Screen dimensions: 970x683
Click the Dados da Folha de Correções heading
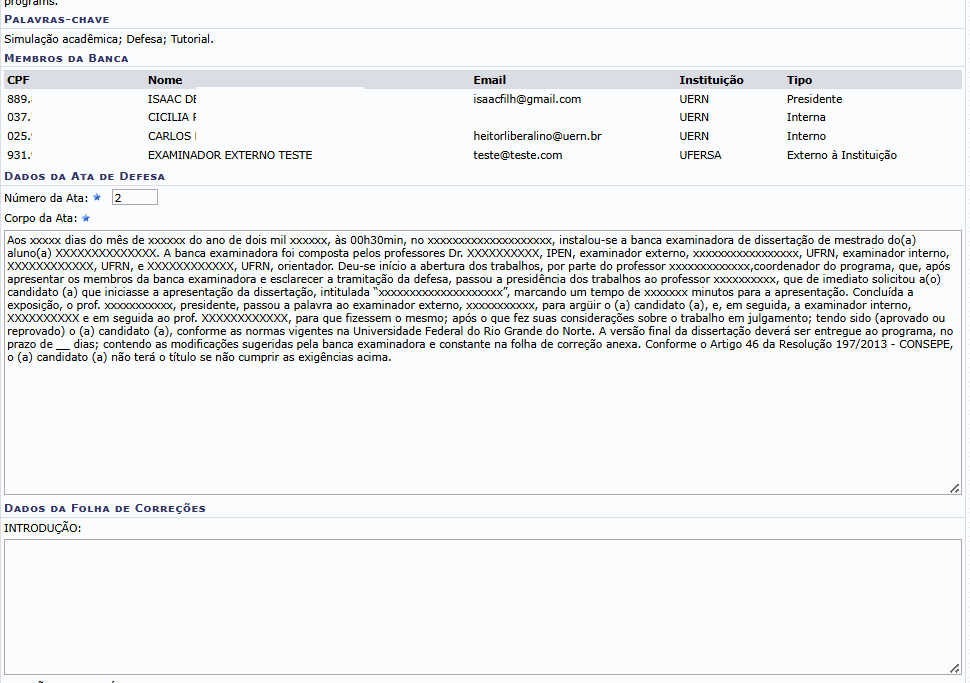[105, 508]
